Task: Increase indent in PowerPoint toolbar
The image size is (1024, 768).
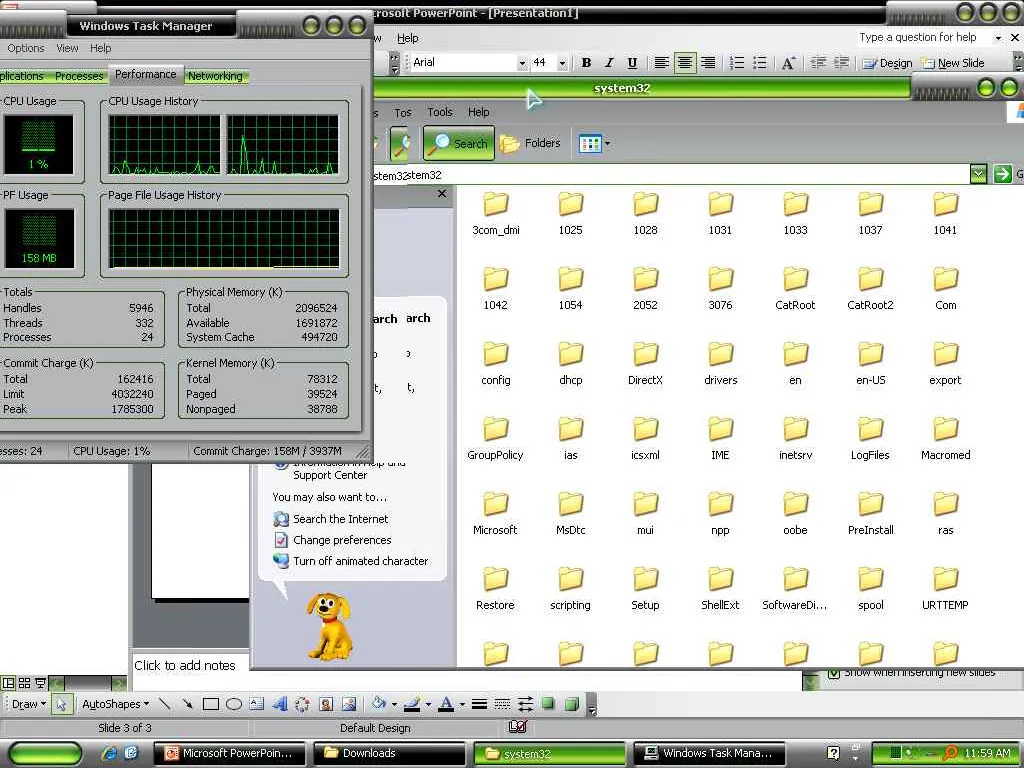Action: point(842,63)
